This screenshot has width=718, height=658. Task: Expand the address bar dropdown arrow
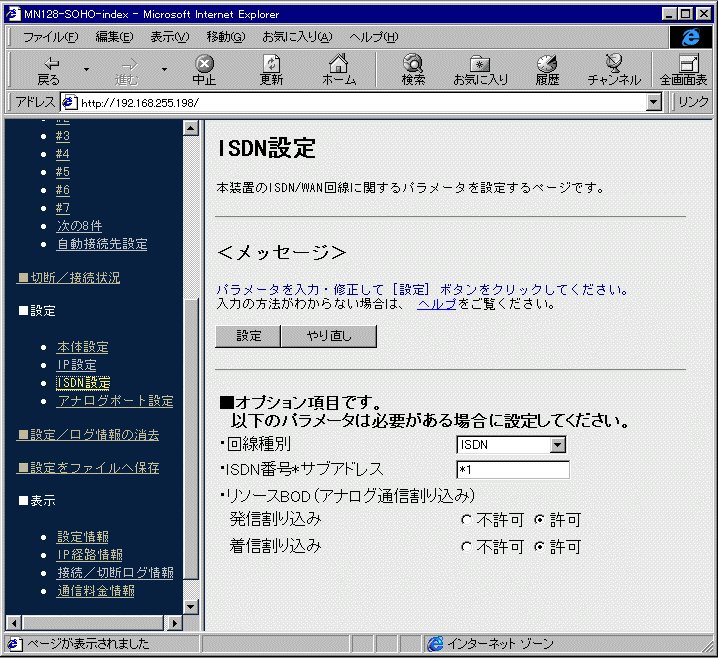pyautogui.click(x=654, y=102)
